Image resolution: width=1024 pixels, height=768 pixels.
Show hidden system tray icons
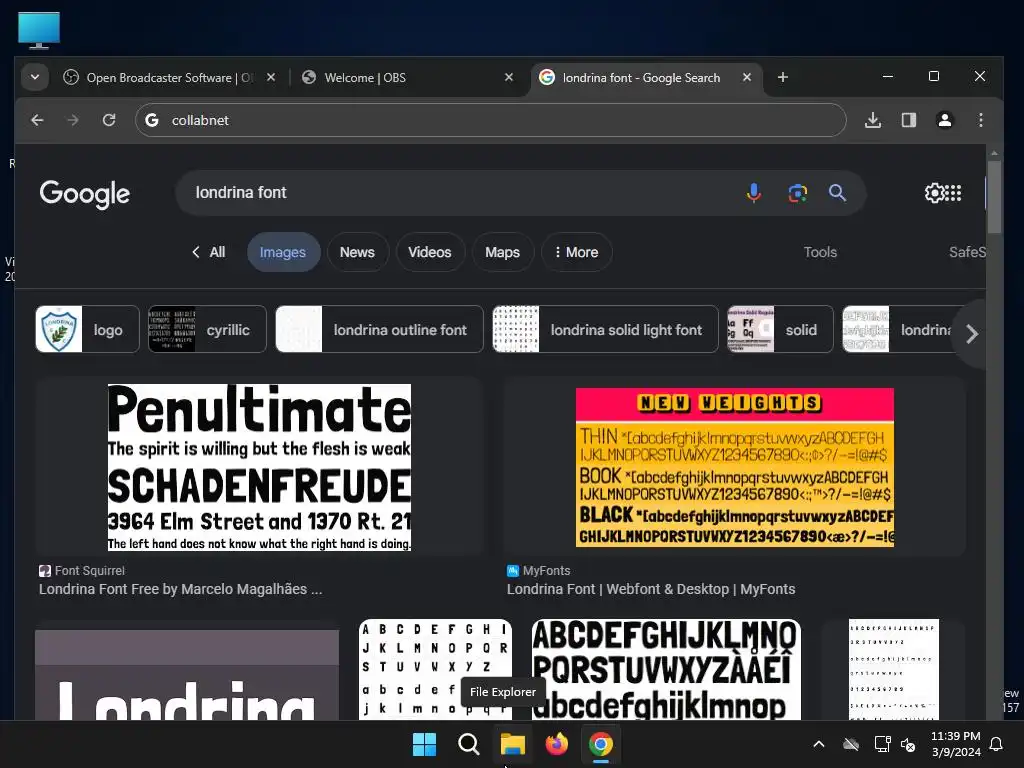[x=818, y=744]
